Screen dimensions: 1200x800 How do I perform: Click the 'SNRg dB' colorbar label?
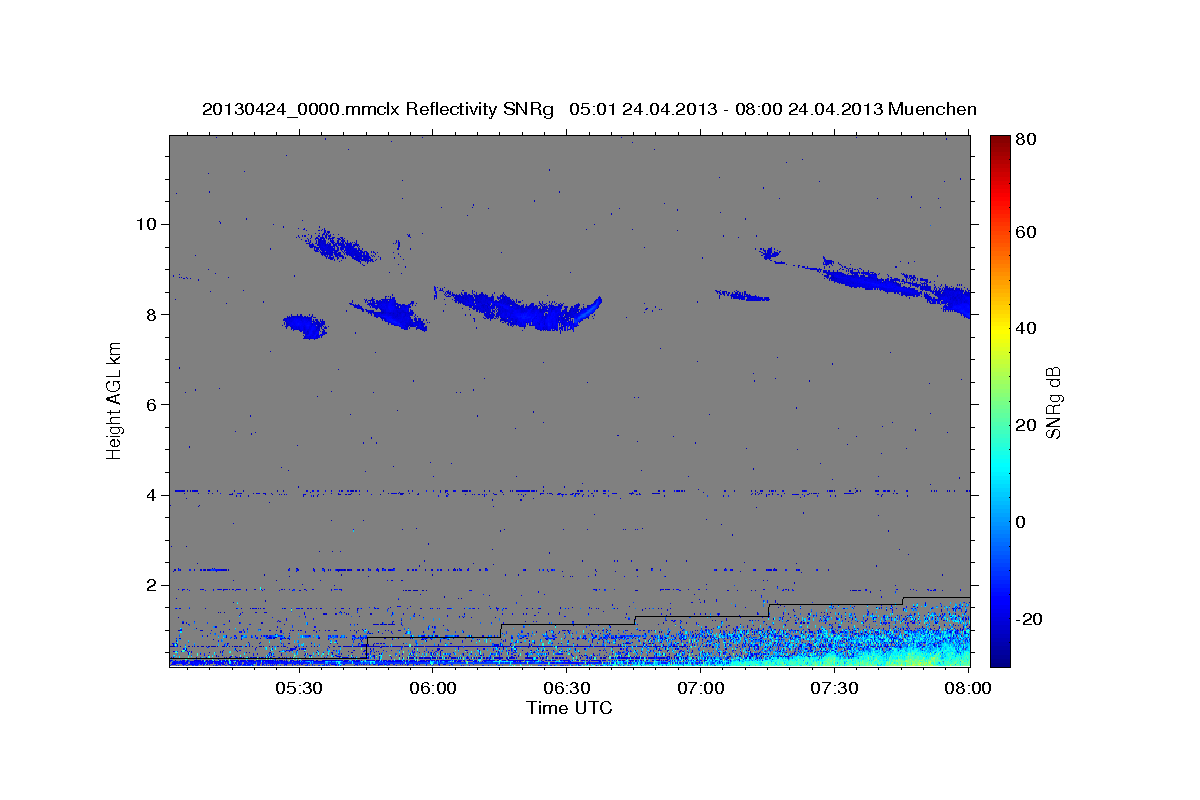tap(1053, 402)
